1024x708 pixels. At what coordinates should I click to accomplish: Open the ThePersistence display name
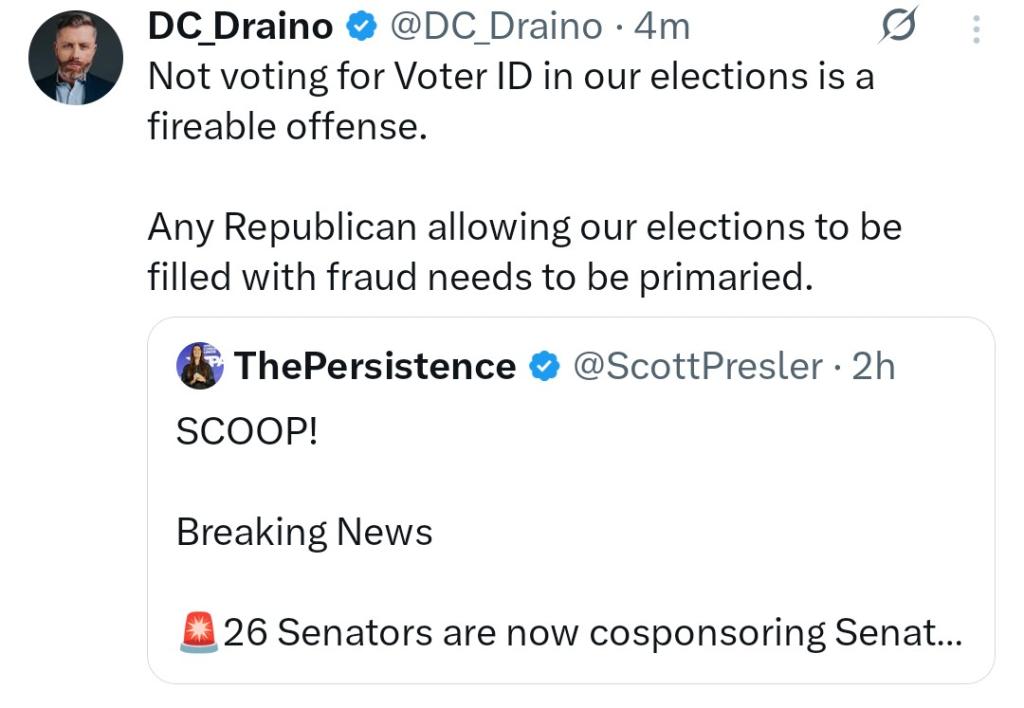click(x=375, y=367)
